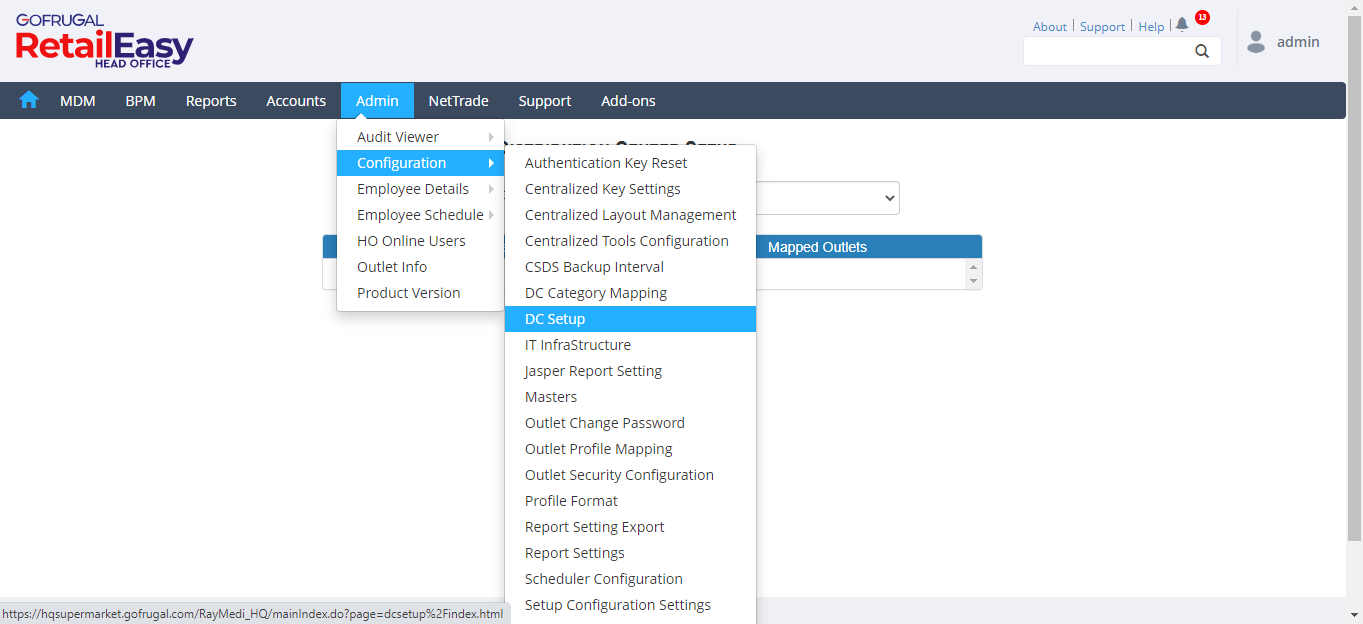Click the Help link

tap(1151, 27)
